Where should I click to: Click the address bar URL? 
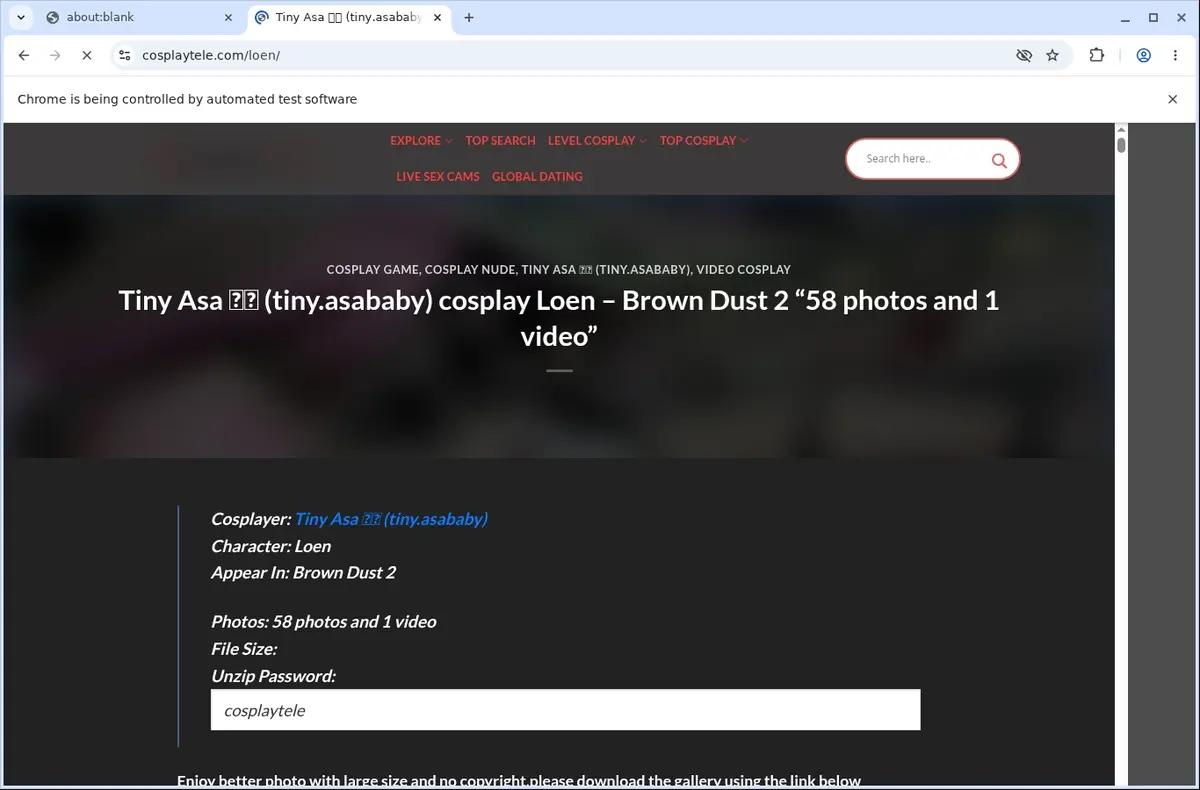211,56
